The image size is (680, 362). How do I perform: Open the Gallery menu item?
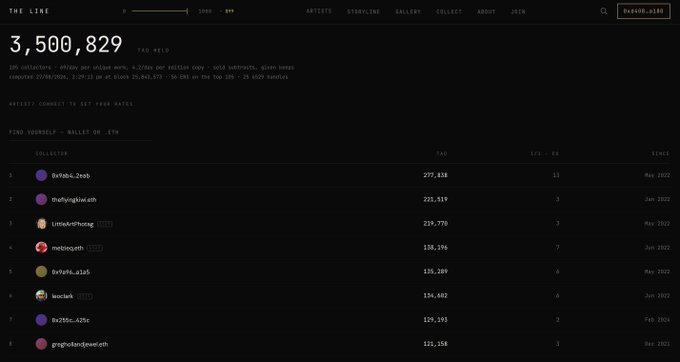click(408, 12)
